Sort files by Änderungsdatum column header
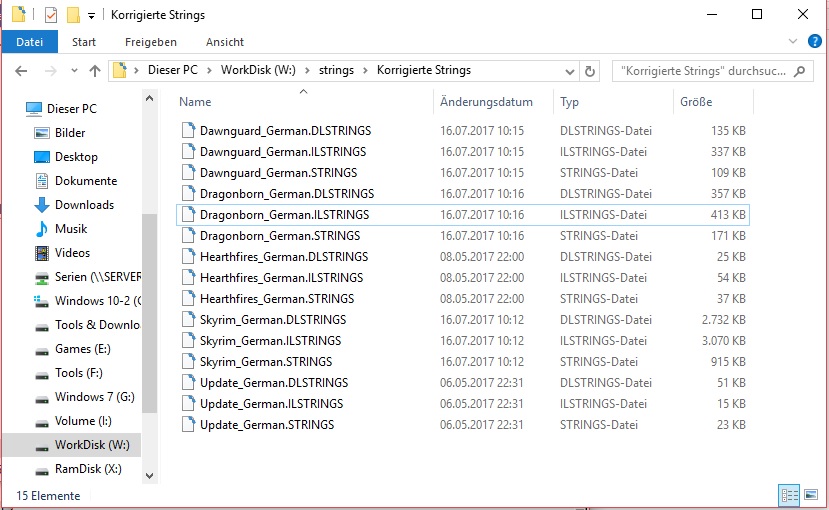The image size is (829, 510). (486, 102)
